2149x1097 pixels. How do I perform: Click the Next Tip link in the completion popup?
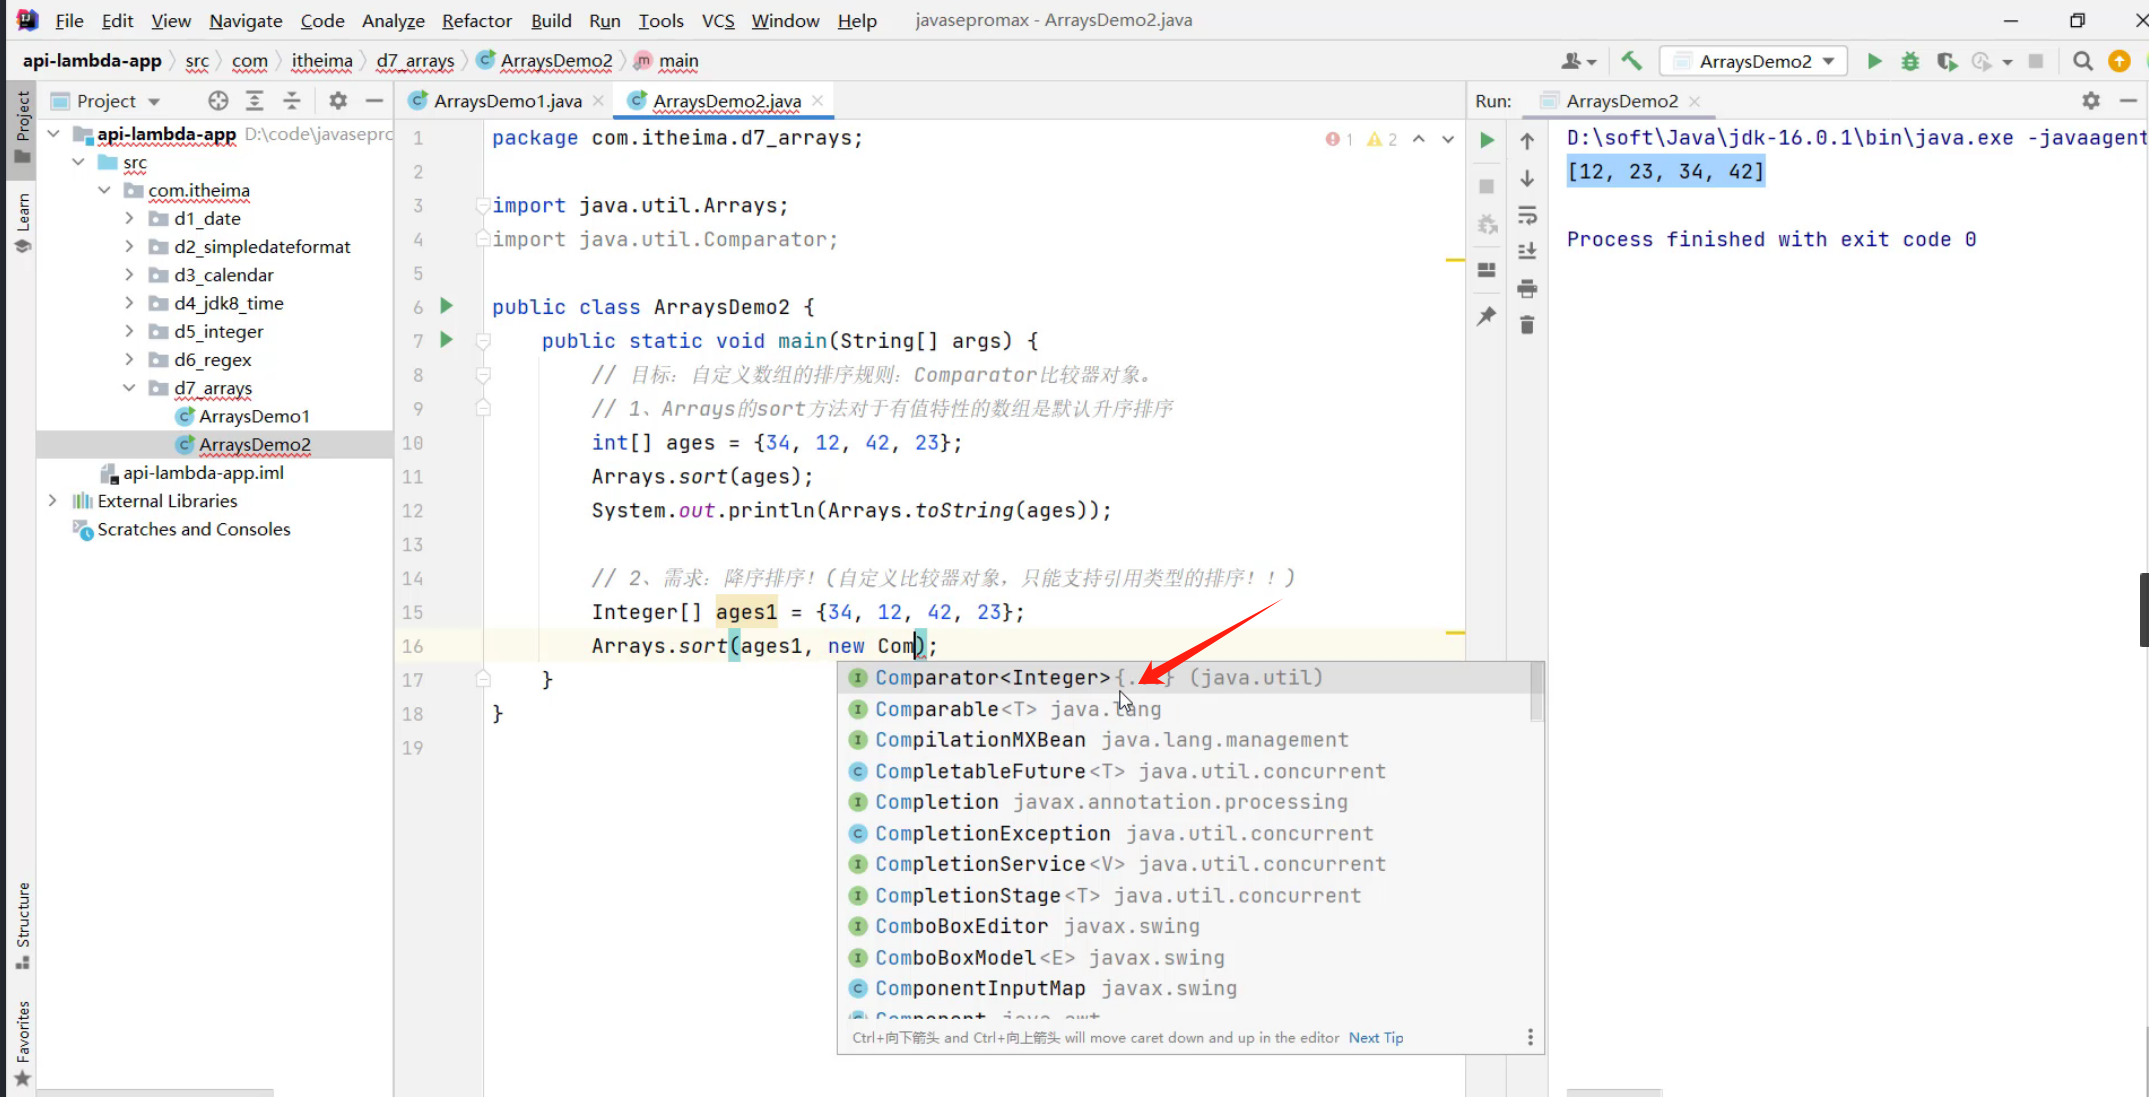point(1375,1038)
